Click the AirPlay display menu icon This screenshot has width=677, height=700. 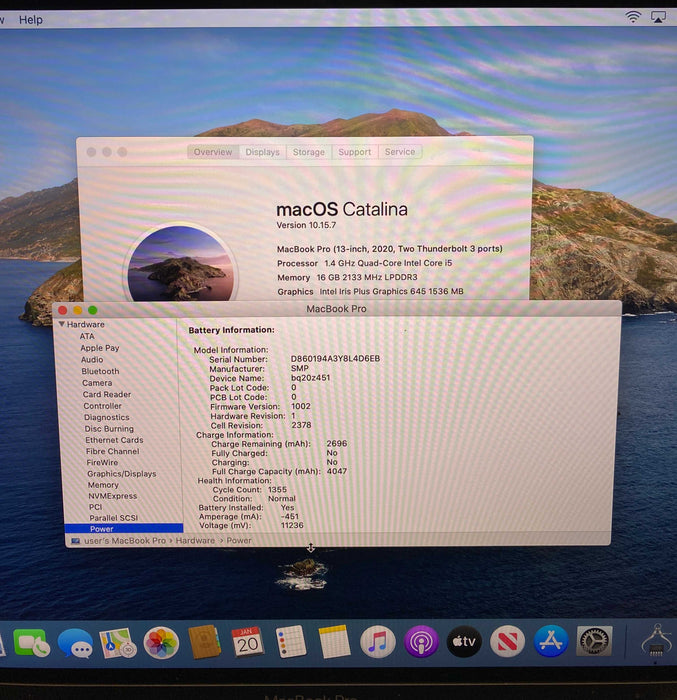click(658, 17)
